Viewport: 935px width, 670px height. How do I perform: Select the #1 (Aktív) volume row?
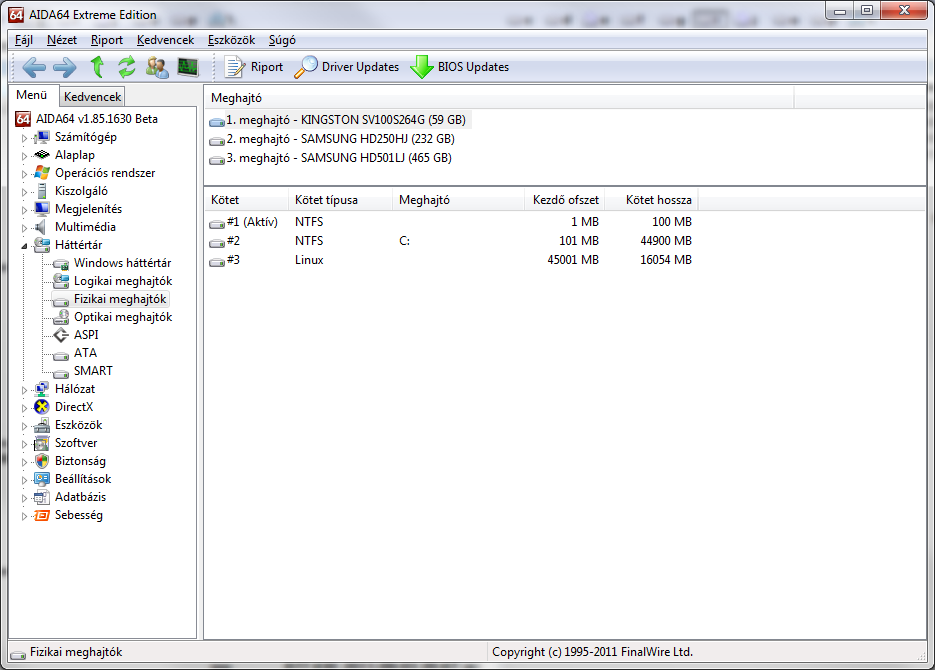pos(451,222)
